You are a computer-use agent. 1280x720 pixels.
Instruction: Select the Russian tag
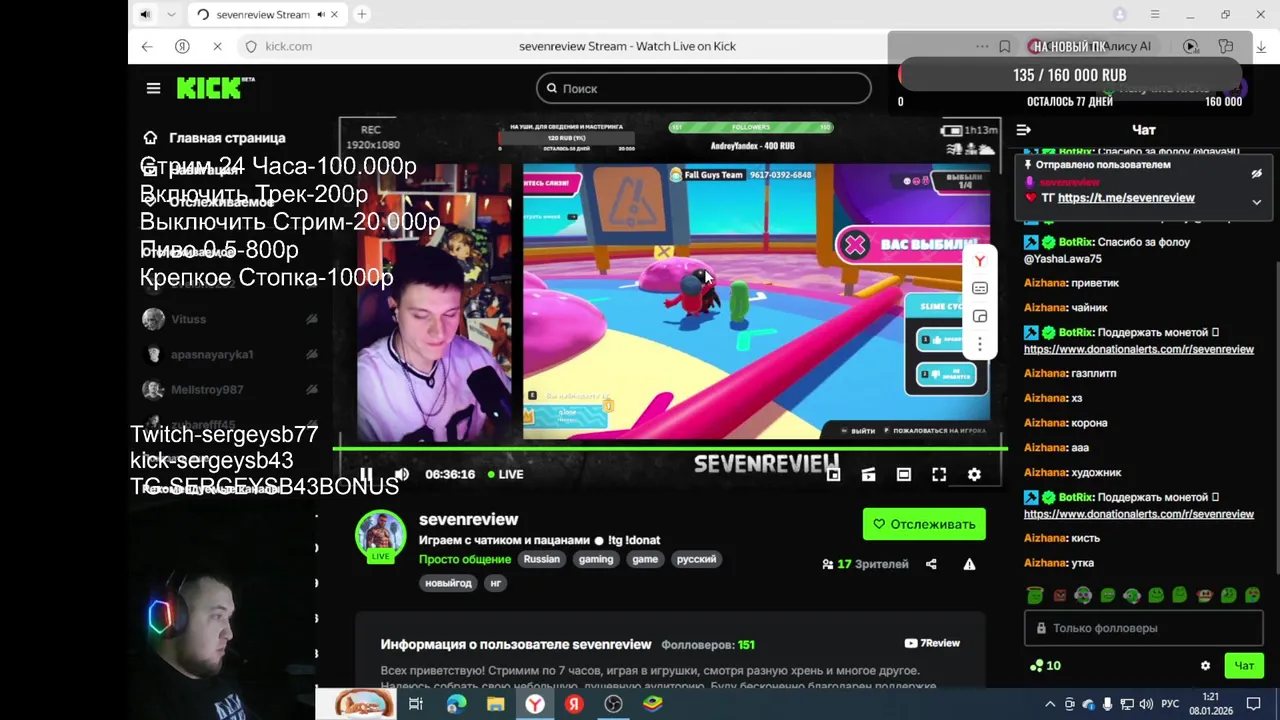541,559
